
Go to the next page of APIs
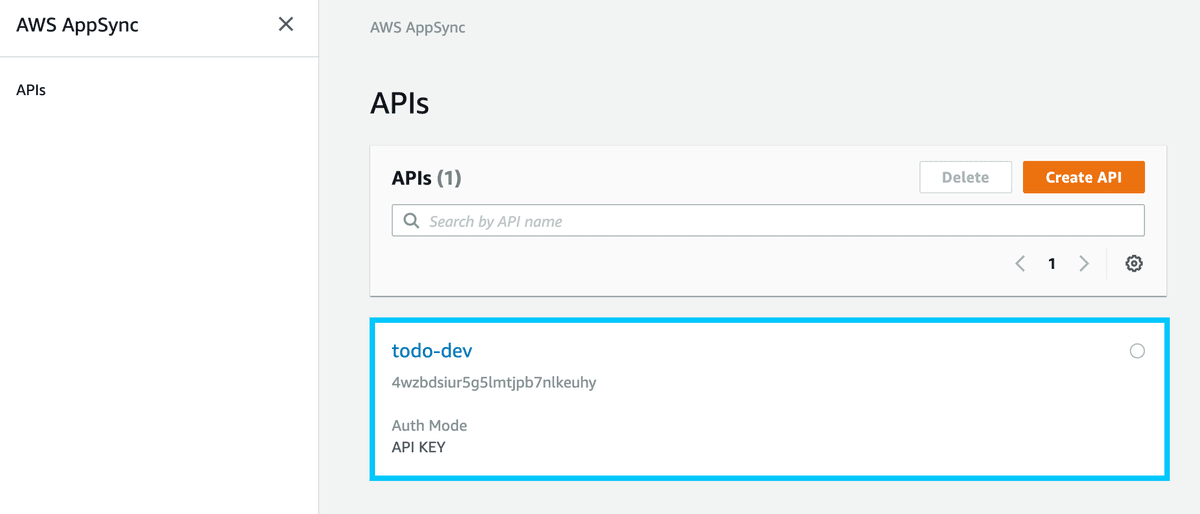(x=1084, y=264)
